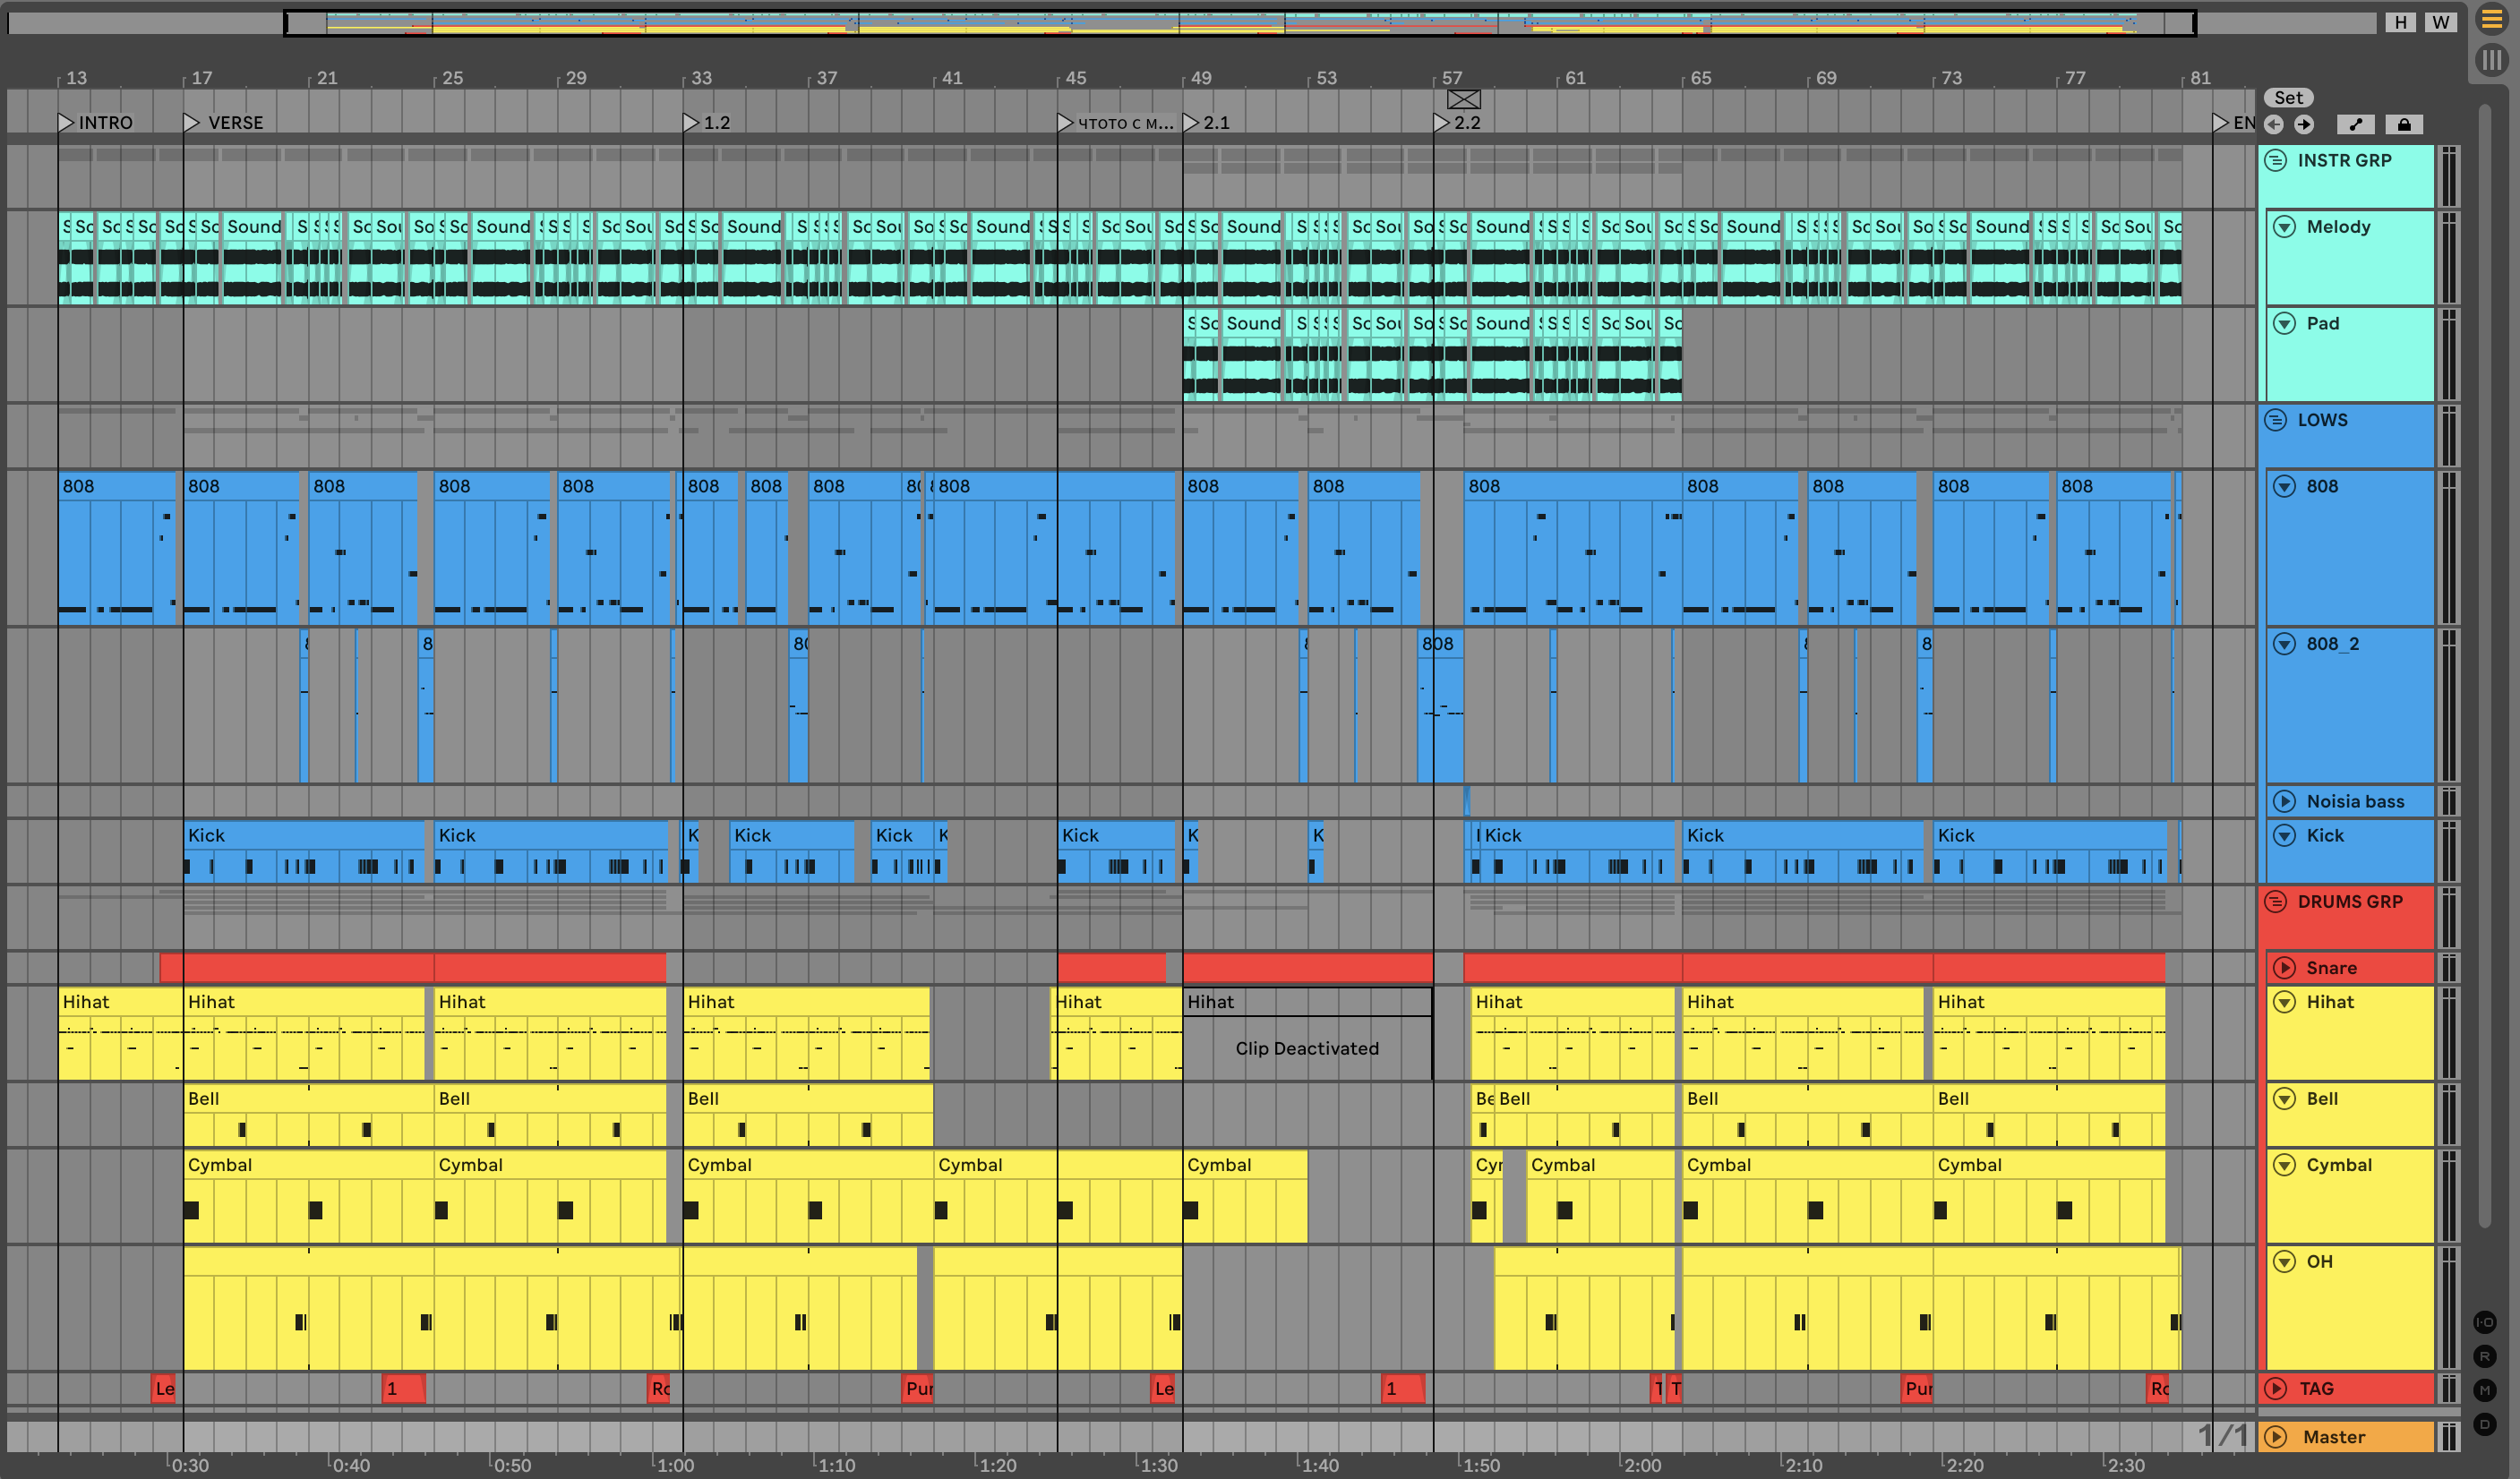
Task: Click the Lock Envelopes padlock icon
Action: pos(2404,124)
